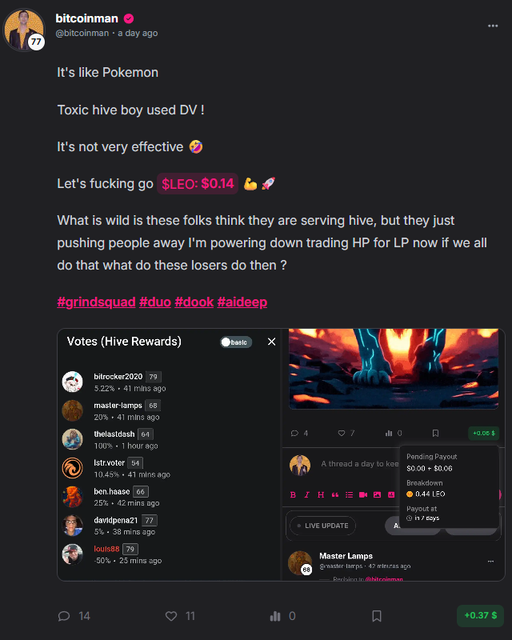Open the #grindsquad hashtag

96,302
